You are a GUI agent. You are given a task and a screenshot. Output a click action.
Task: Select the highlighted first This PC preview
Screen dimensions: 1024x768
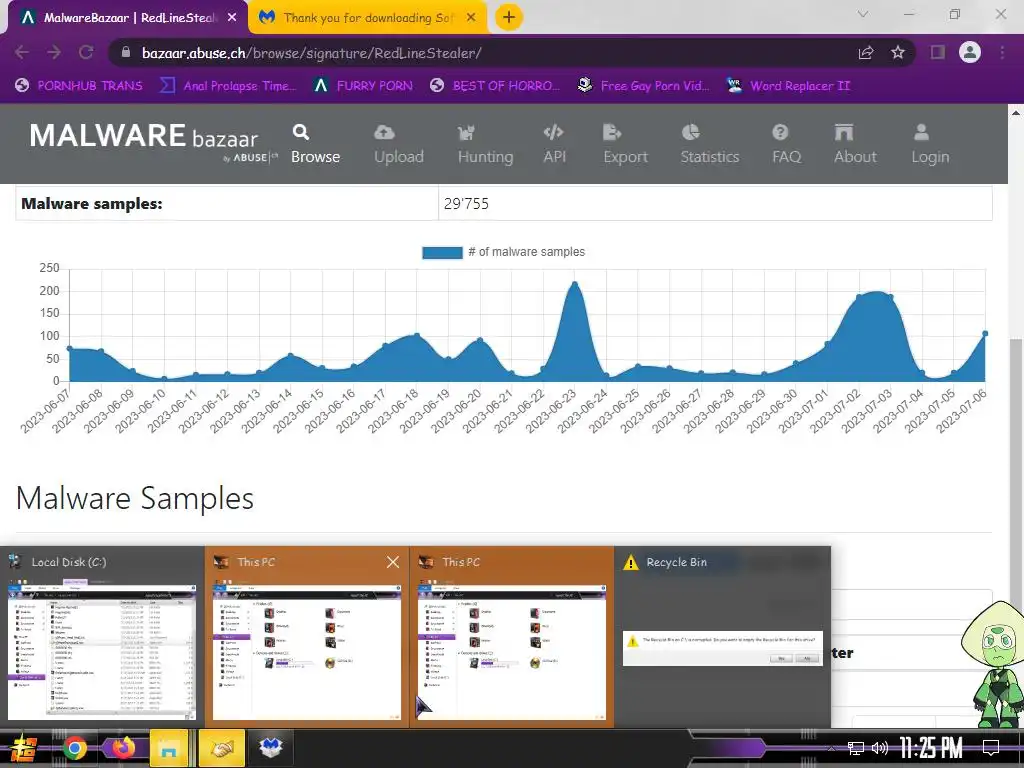(x=307, y=637)
